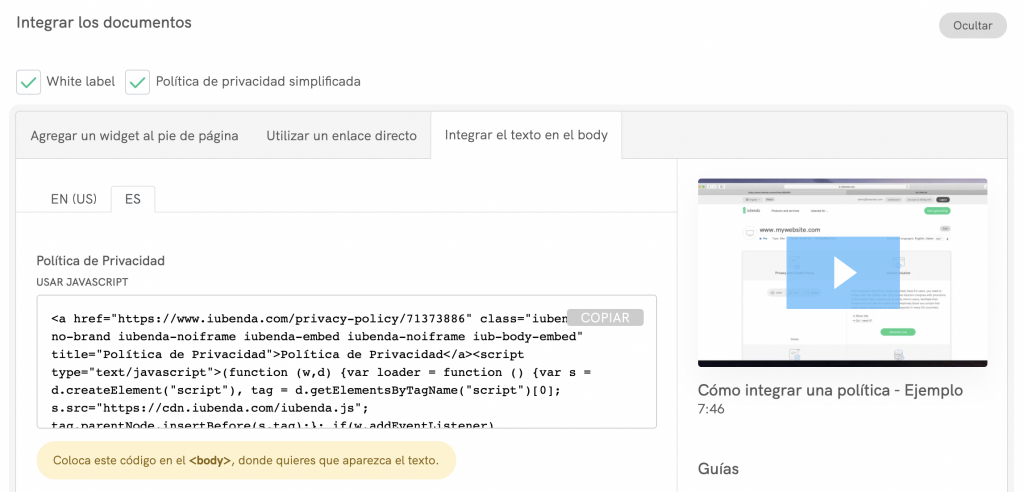Switch to Agregar un widget al pie de página tab
1024x492 pixels.
click(134, 135)
